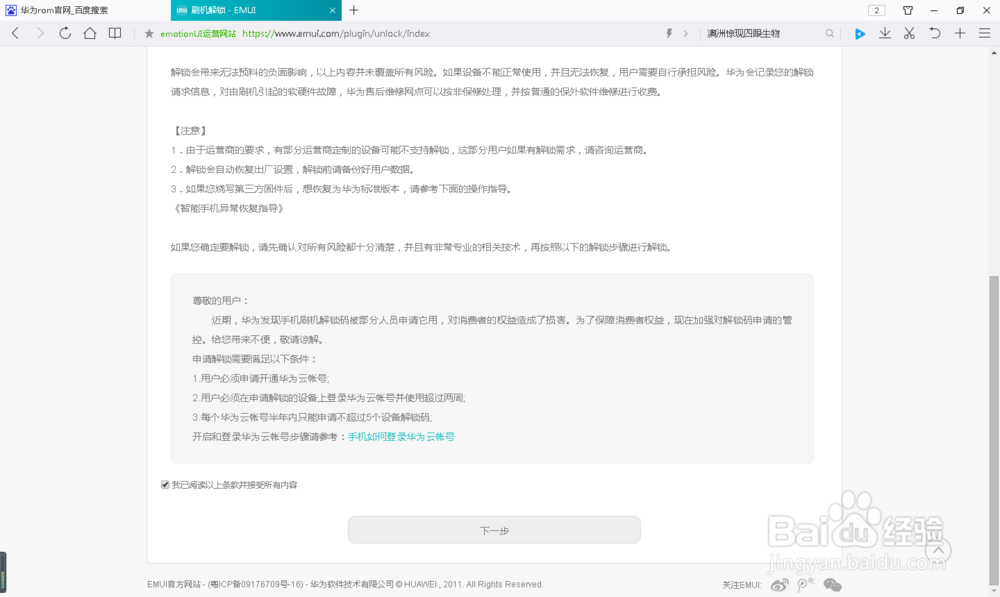This screenshot has height=597, width=1000.
Task: Click the blue video acceleration play icon
Action: [x=862, y=33]
